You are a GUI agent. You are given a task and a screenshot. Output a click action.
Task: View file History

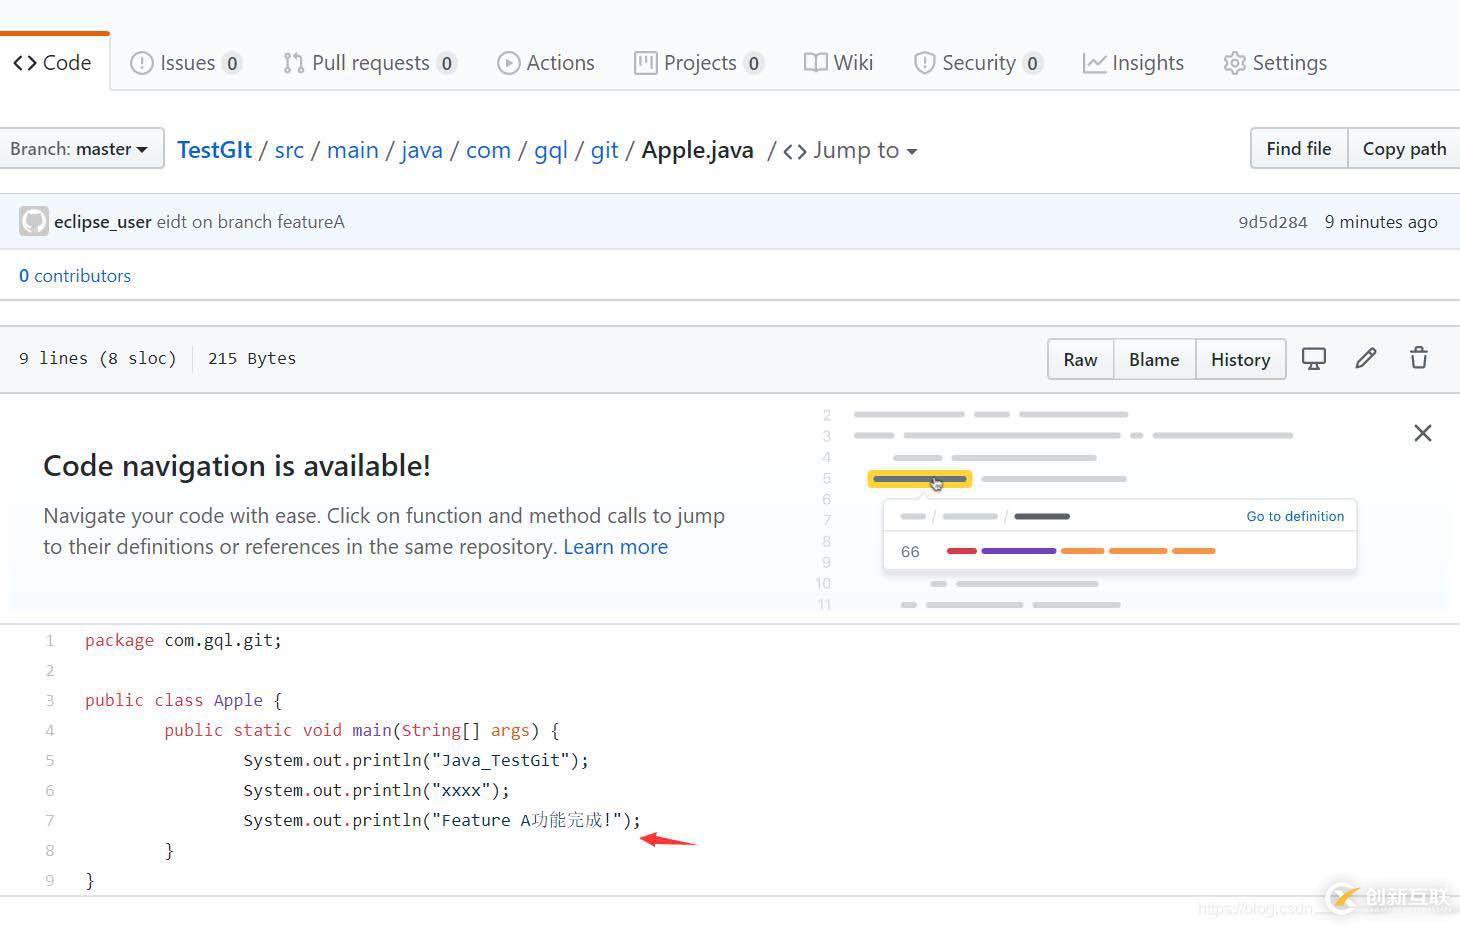1240,360
